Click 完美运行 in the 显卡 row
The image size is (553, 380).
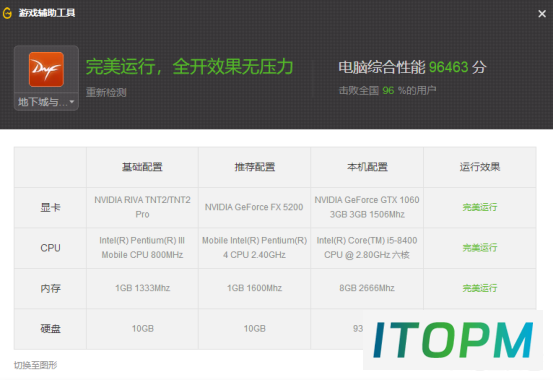480,207
